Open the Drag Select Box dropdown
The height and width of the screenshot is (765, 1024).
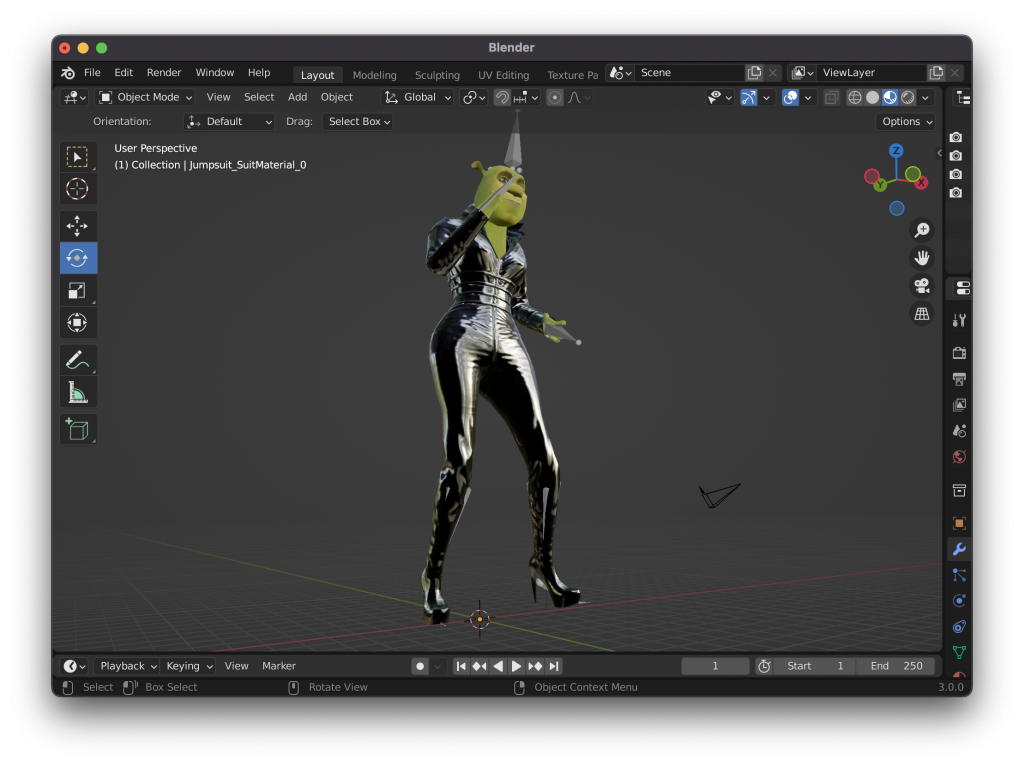(x=358, y=122)
